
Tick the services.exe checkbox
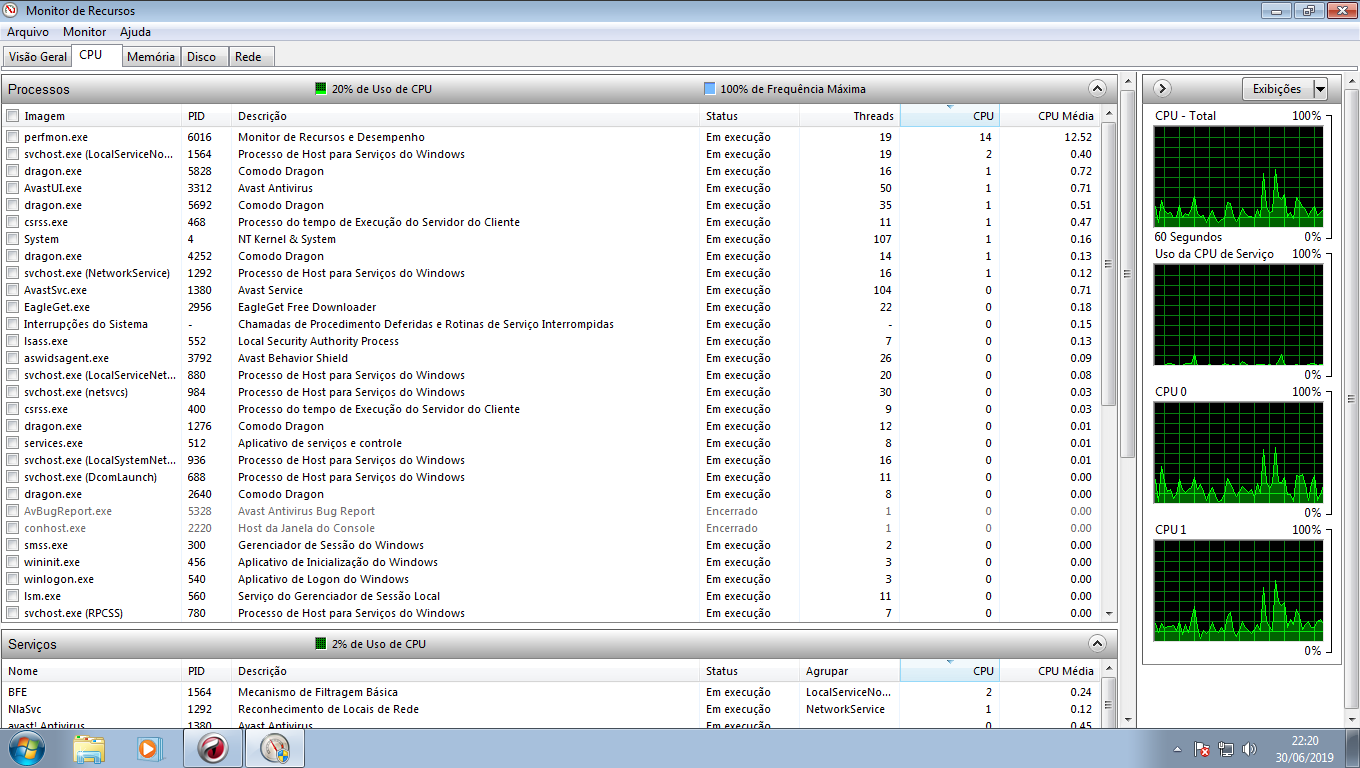pyautogui.click(x=12, y=443)
